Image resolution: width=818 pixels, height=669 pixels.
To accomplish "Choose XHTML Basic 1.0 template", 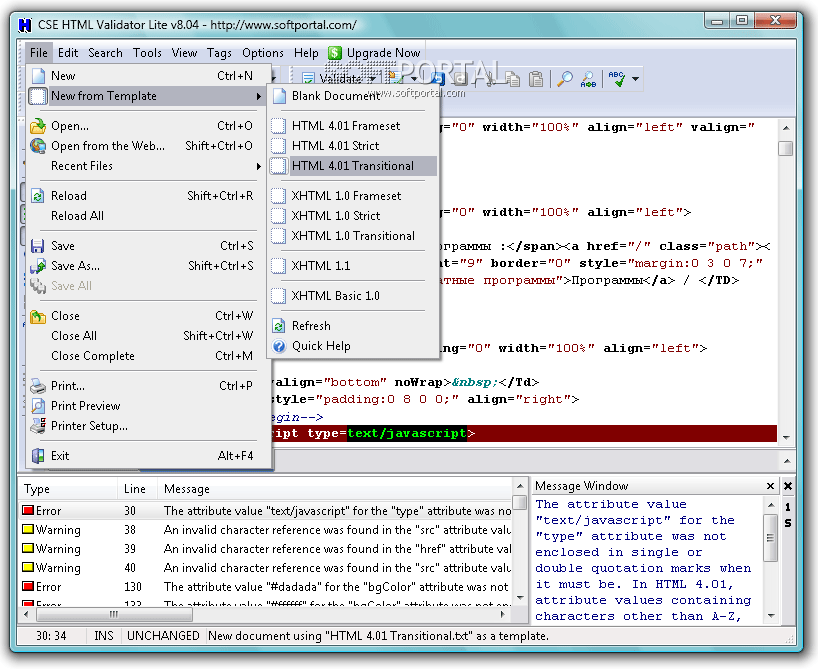I will coord(353,296).
